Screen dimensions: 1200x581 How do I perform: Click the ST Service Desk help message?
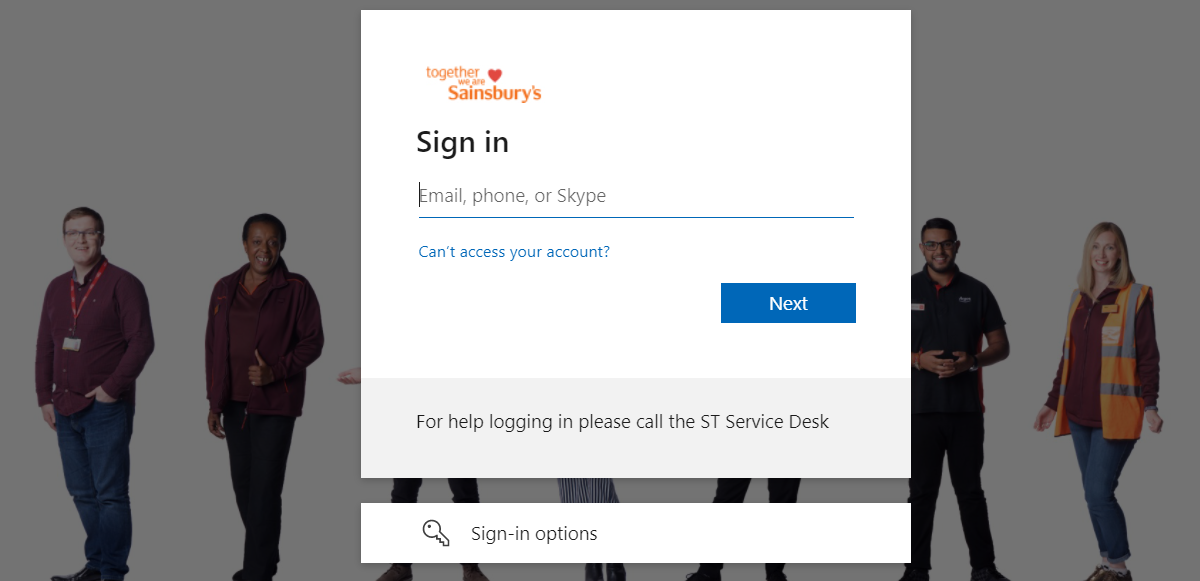coord(622,421)
